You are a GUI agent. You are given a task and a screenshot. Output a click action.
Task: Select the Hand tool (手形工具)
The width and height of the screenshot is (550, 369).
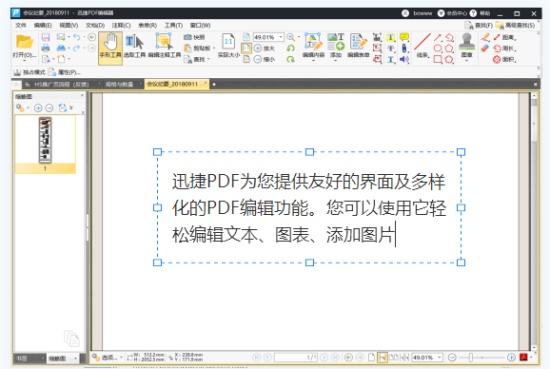click(x=110, y=48)
